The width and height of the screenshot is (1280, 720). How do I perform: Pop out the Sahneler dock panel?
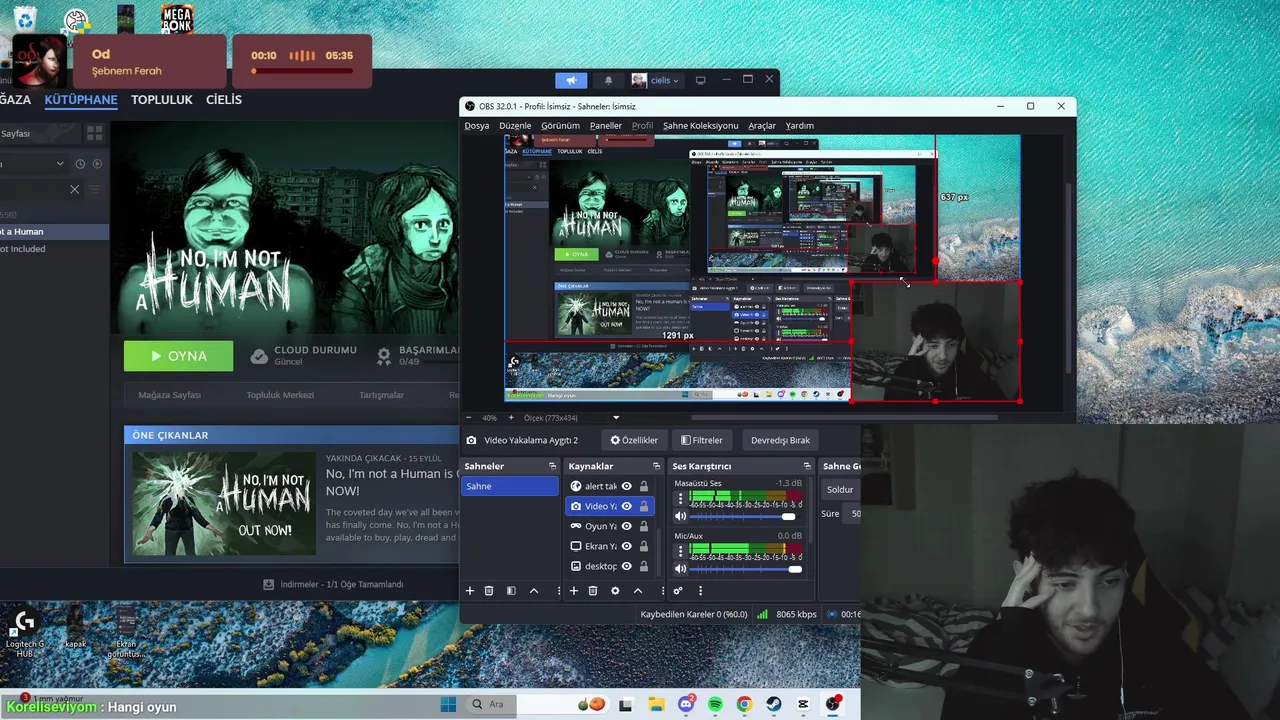[x=552, y=466]
